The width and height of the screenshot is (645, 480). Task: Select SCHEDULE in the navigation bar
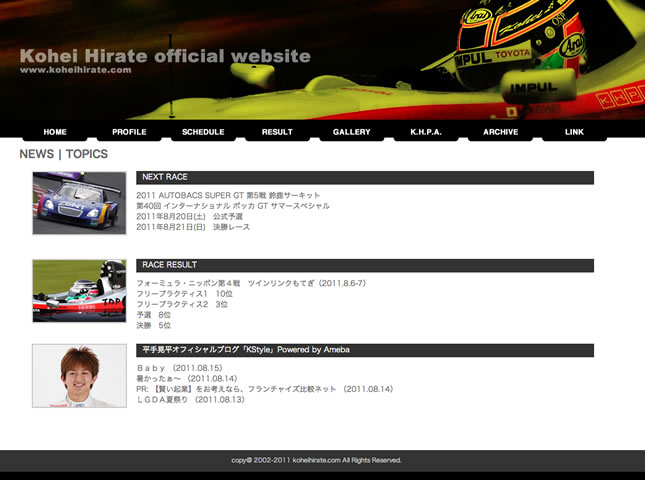[203, 132]
